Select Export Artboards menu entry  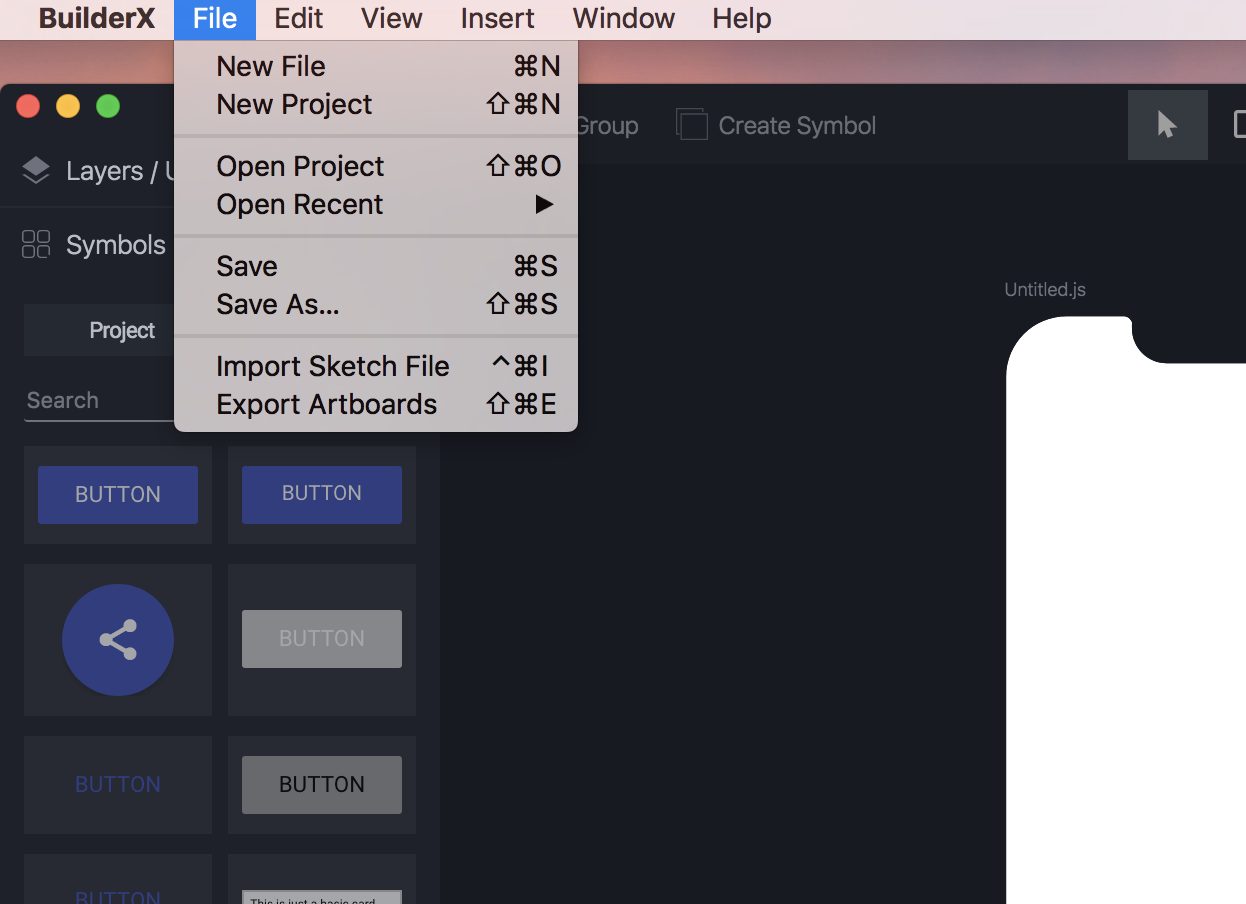coord(376,404)
